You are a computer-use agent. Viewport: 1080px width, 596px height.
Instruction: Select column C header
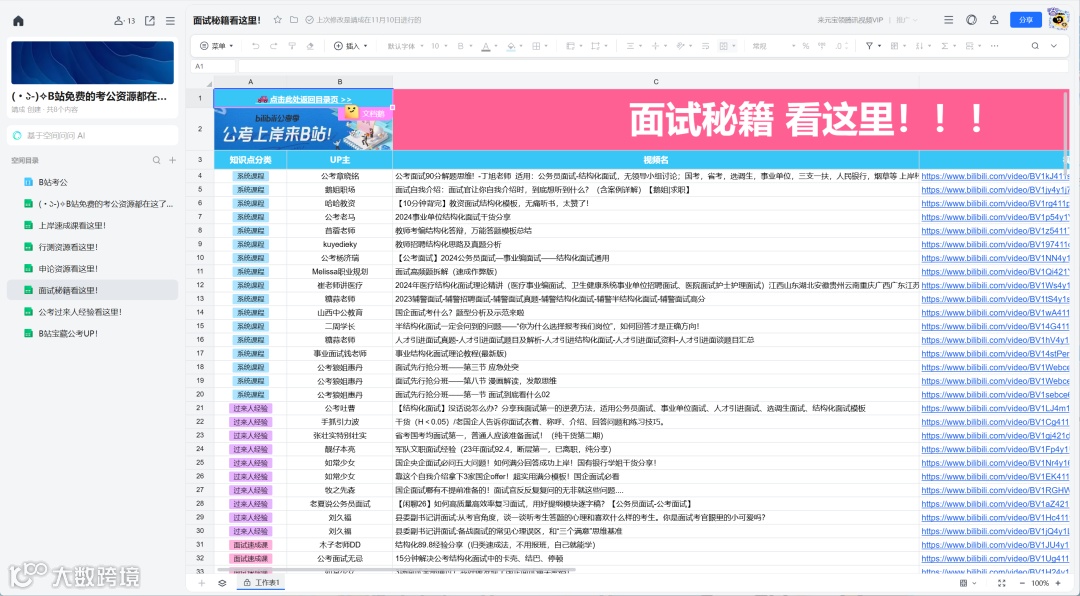[x=655, y=81]
